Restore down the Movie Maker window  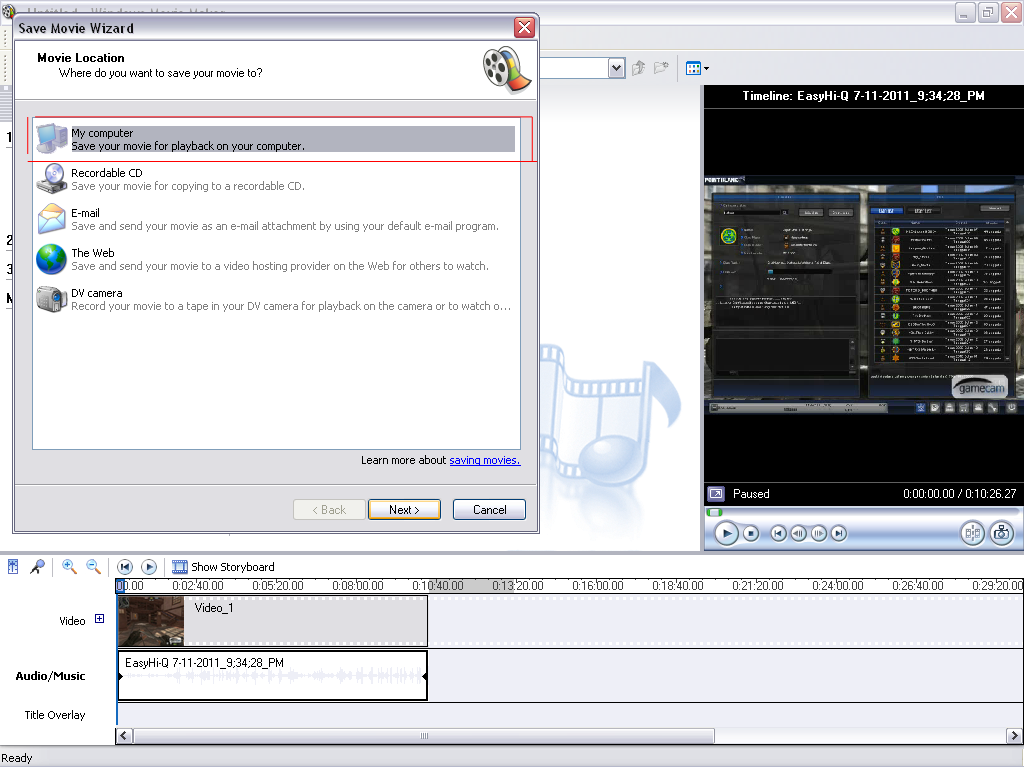(x=987, y=12)
